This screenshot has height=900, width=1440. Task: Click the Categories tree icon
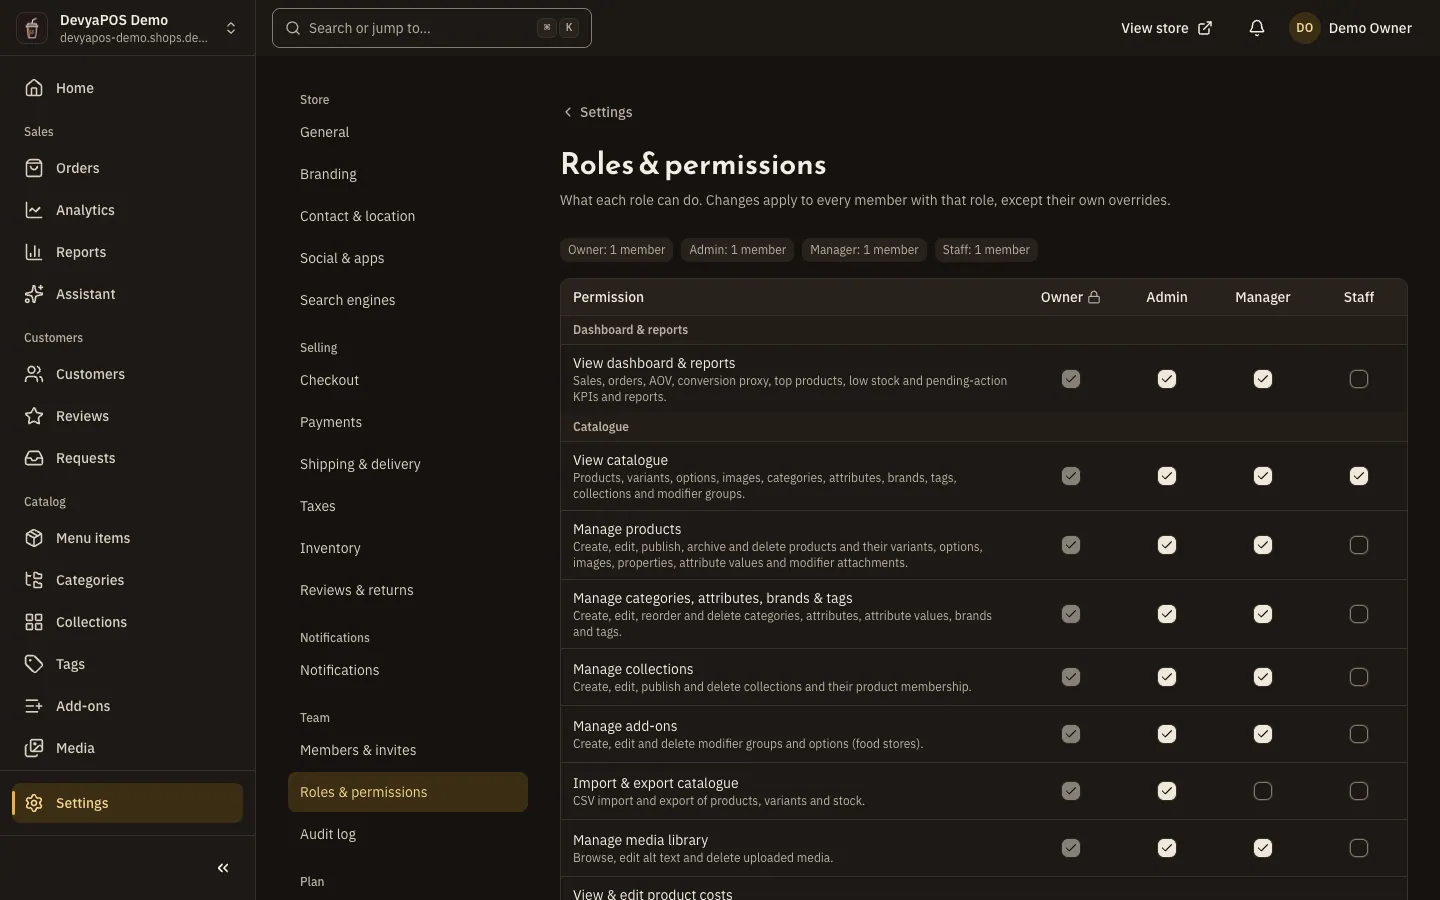(x=34, y=580)
